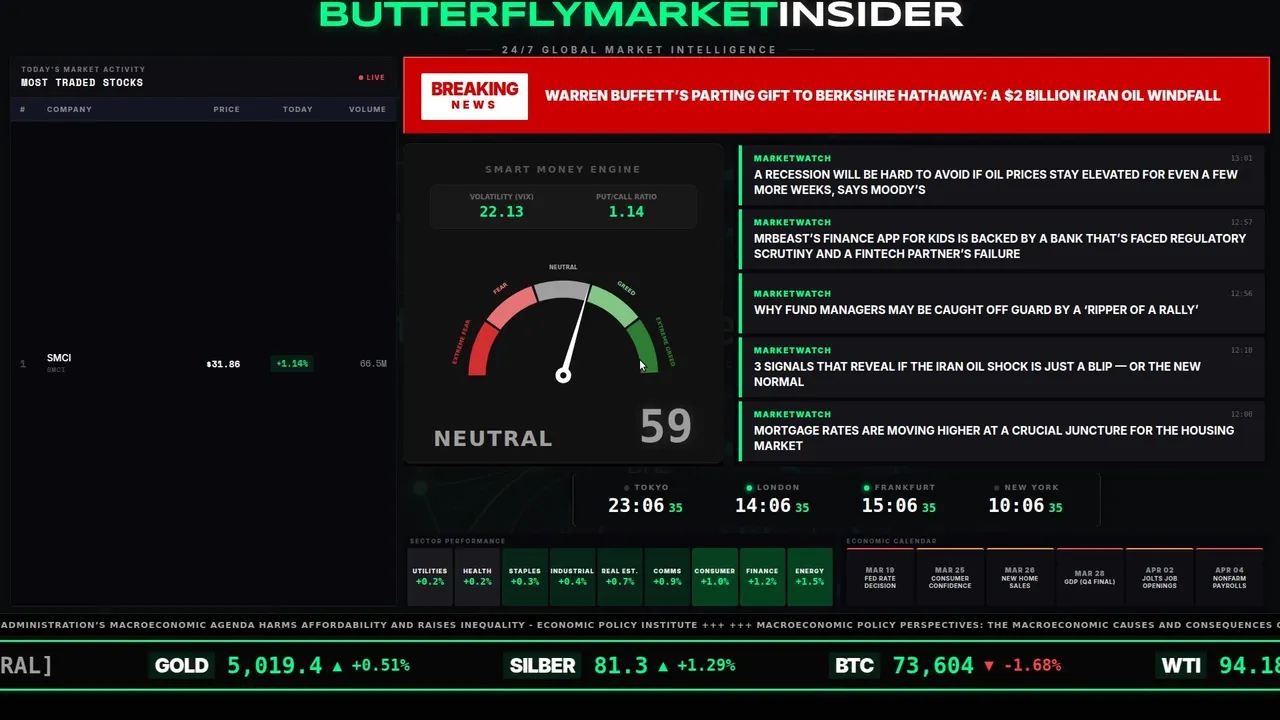Click the gauge score 59
Image resolution: width=1280 pixels, height=720 pixels.
click(x=665, y=426)
